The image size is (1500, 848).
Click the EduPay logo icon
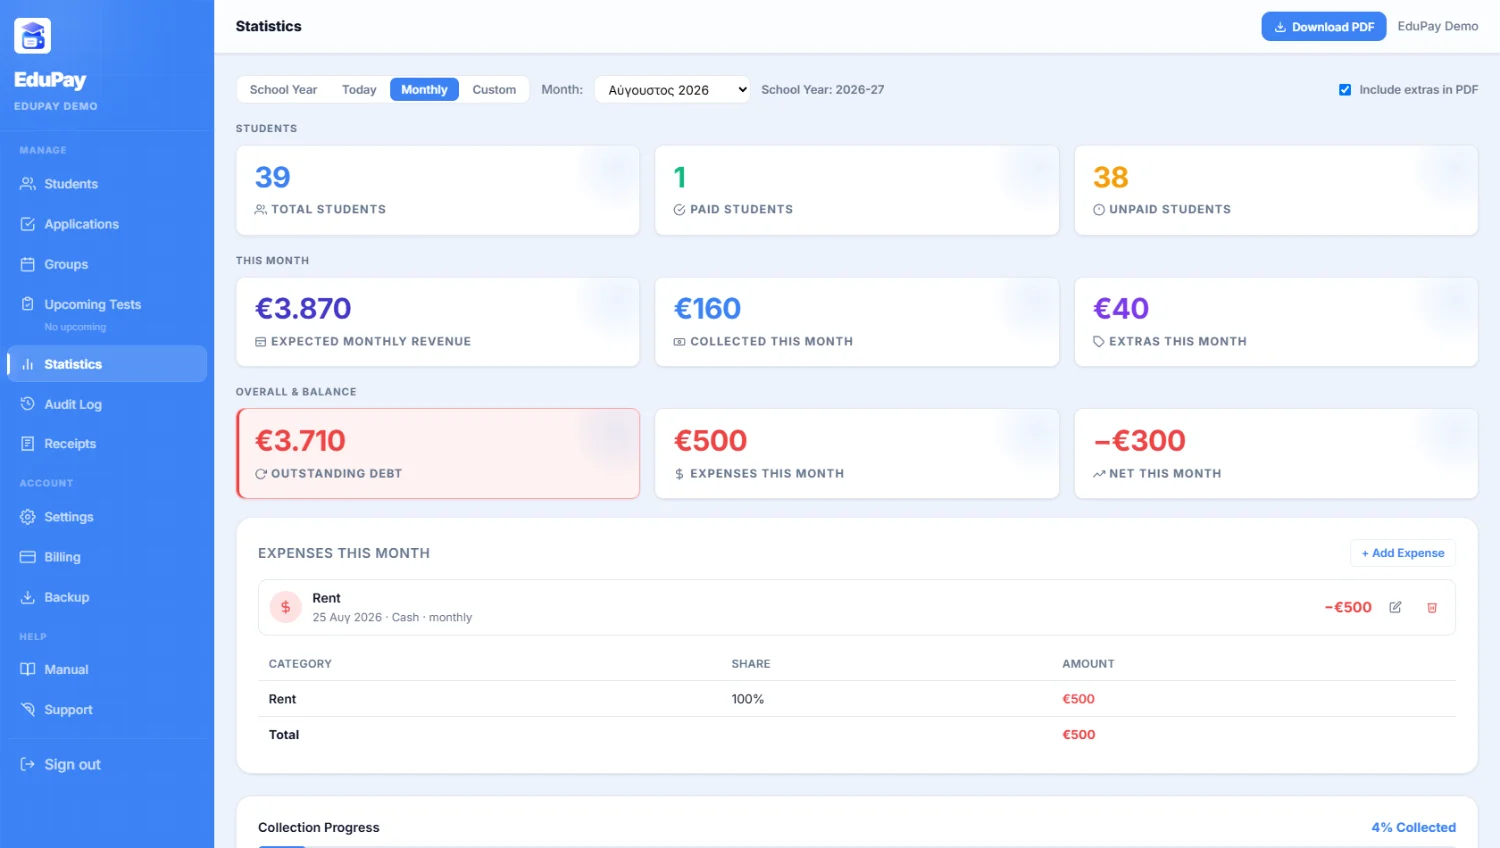click(x=32, y=36)
